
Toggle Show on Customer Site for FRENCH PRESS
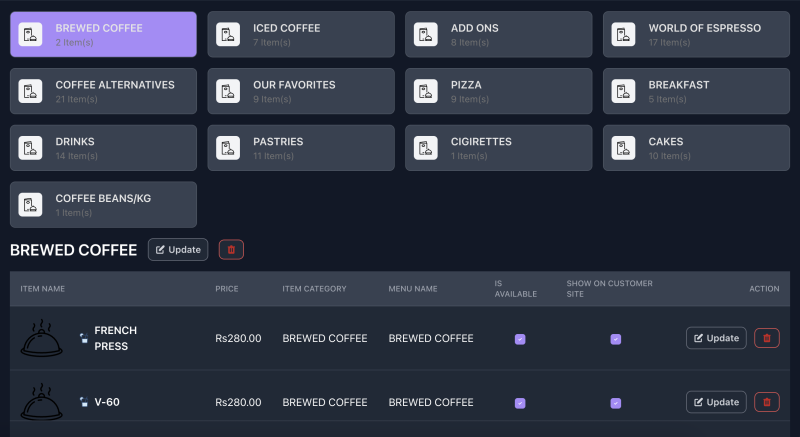click(x=616, y=339)
